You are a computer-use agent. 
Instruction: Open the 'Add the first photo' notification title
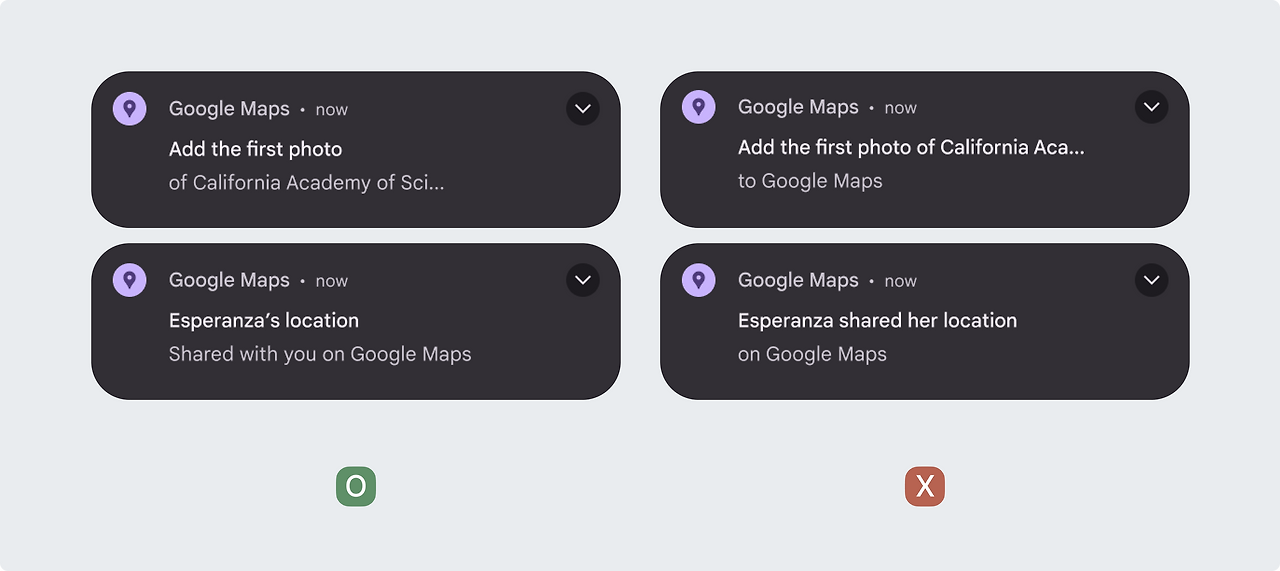[x=256, y=149]
